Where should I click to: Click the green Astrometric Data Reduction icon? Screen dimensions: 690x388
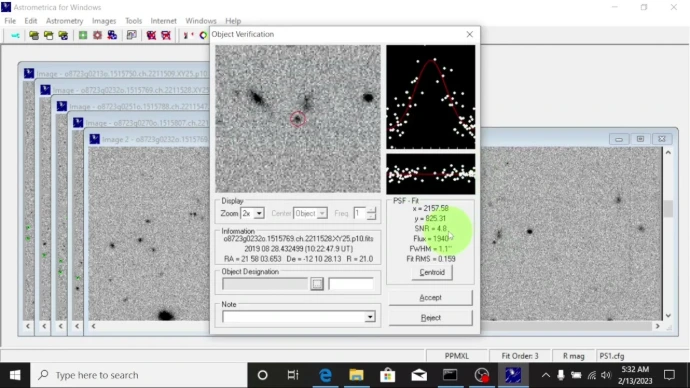83,36
